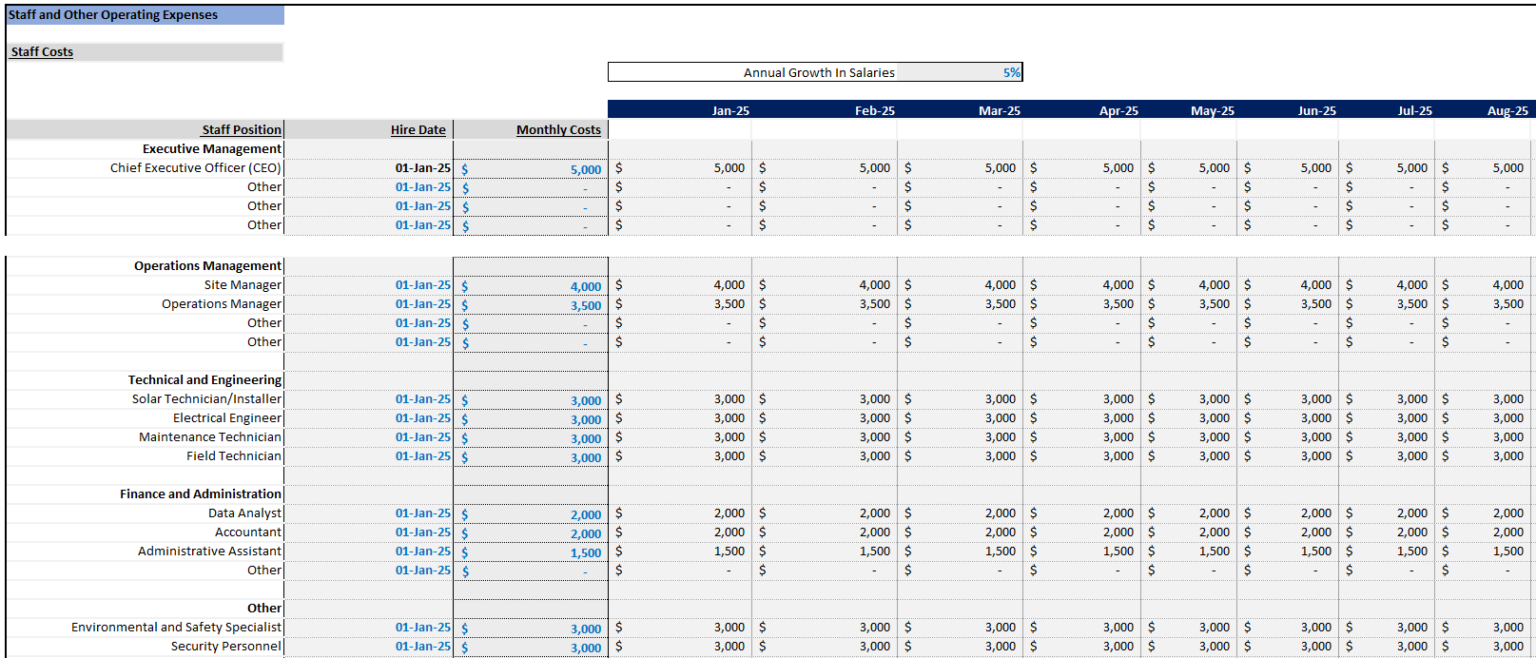
Task: Select Operations Manager monthly cost 3,500
Action: 530,304
